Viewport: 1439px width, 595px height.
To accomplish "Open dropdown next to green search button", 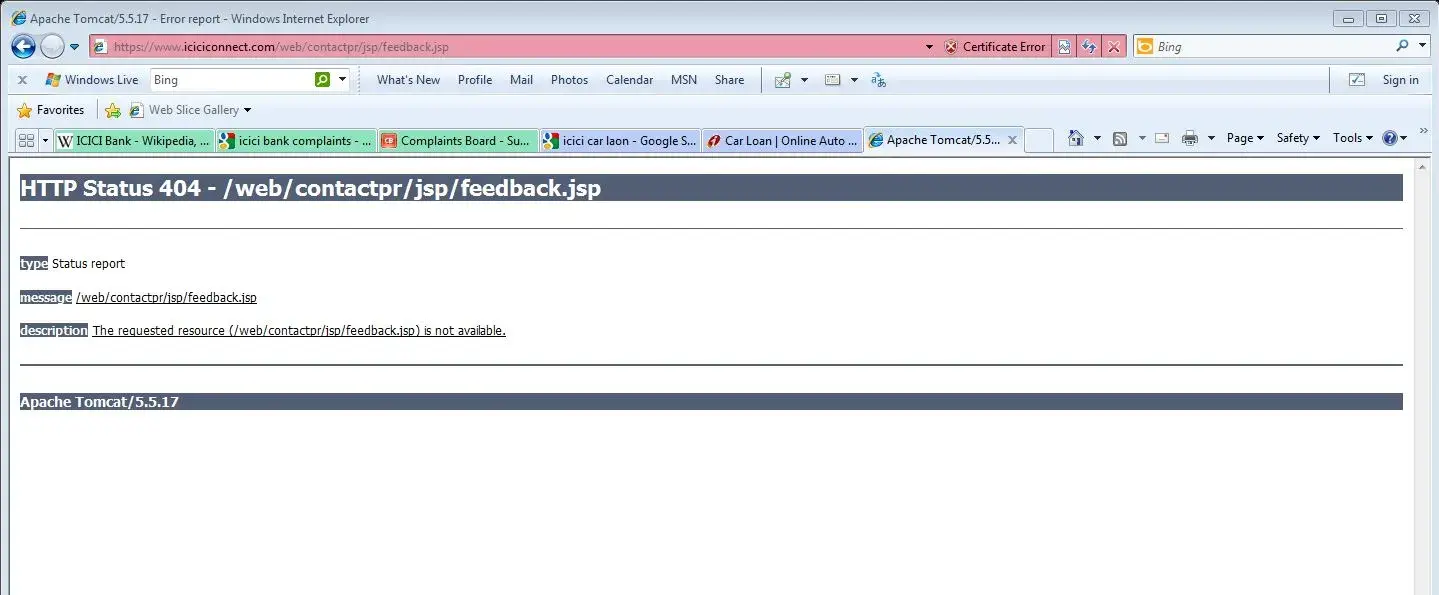I will (342, 80).
